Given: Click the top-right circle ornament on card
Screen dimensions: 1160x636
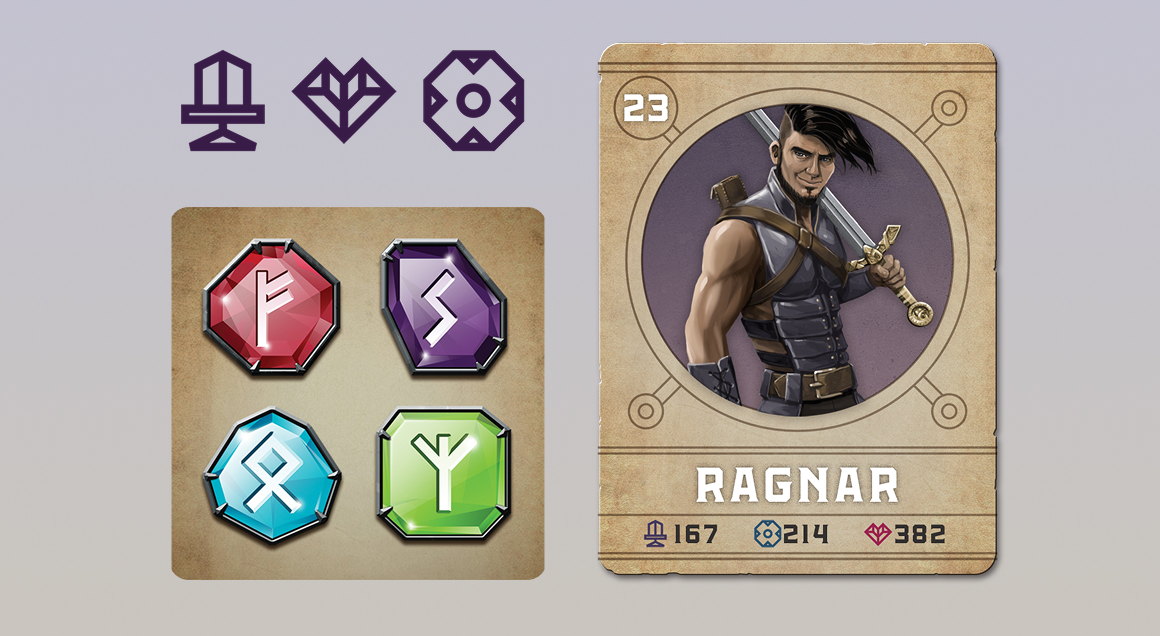Looking at the screenshot, I should (948, 109).
